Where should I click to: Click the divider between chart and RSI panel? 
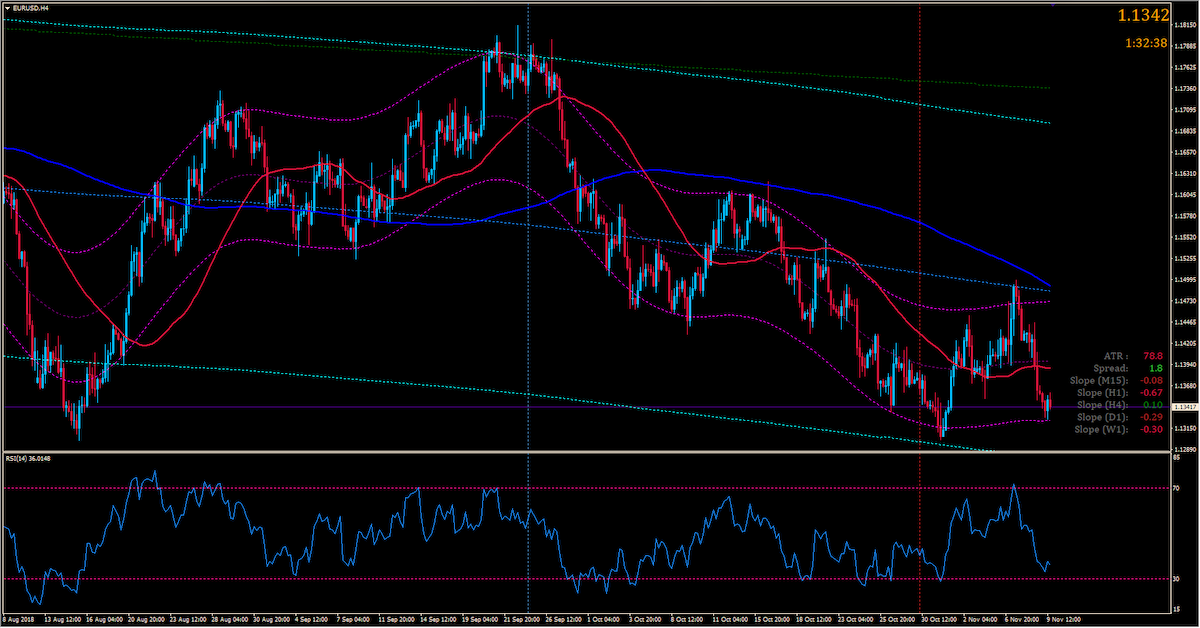[600, 452]
